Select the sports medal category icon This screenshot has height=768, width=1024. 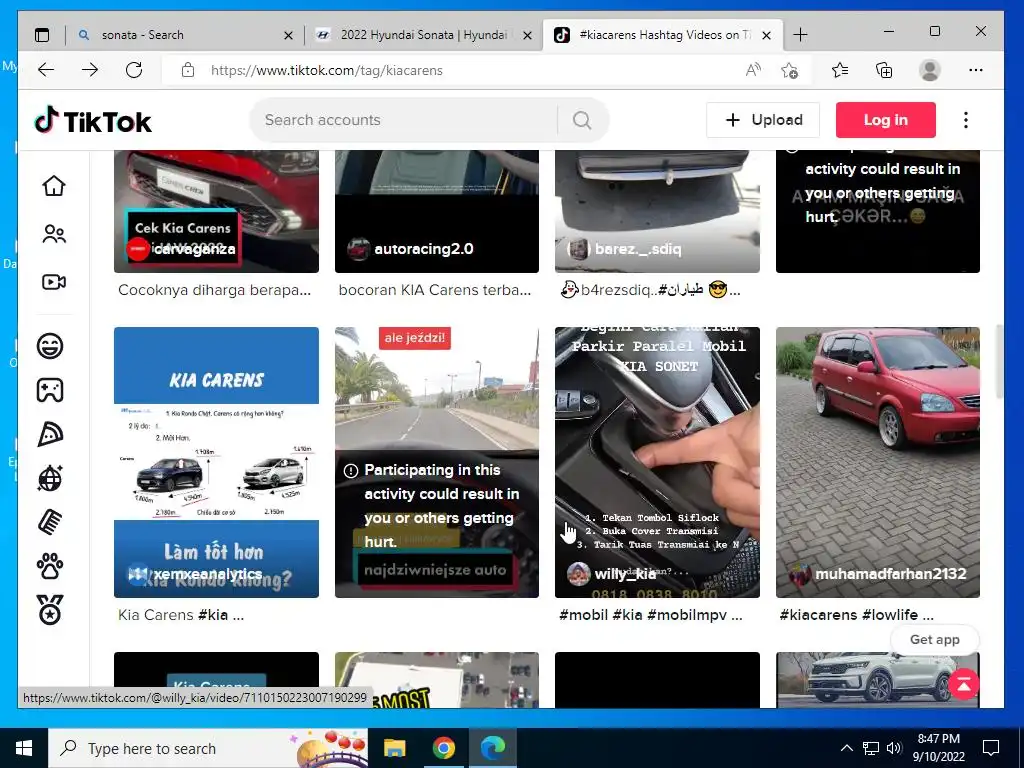[50, 610]
